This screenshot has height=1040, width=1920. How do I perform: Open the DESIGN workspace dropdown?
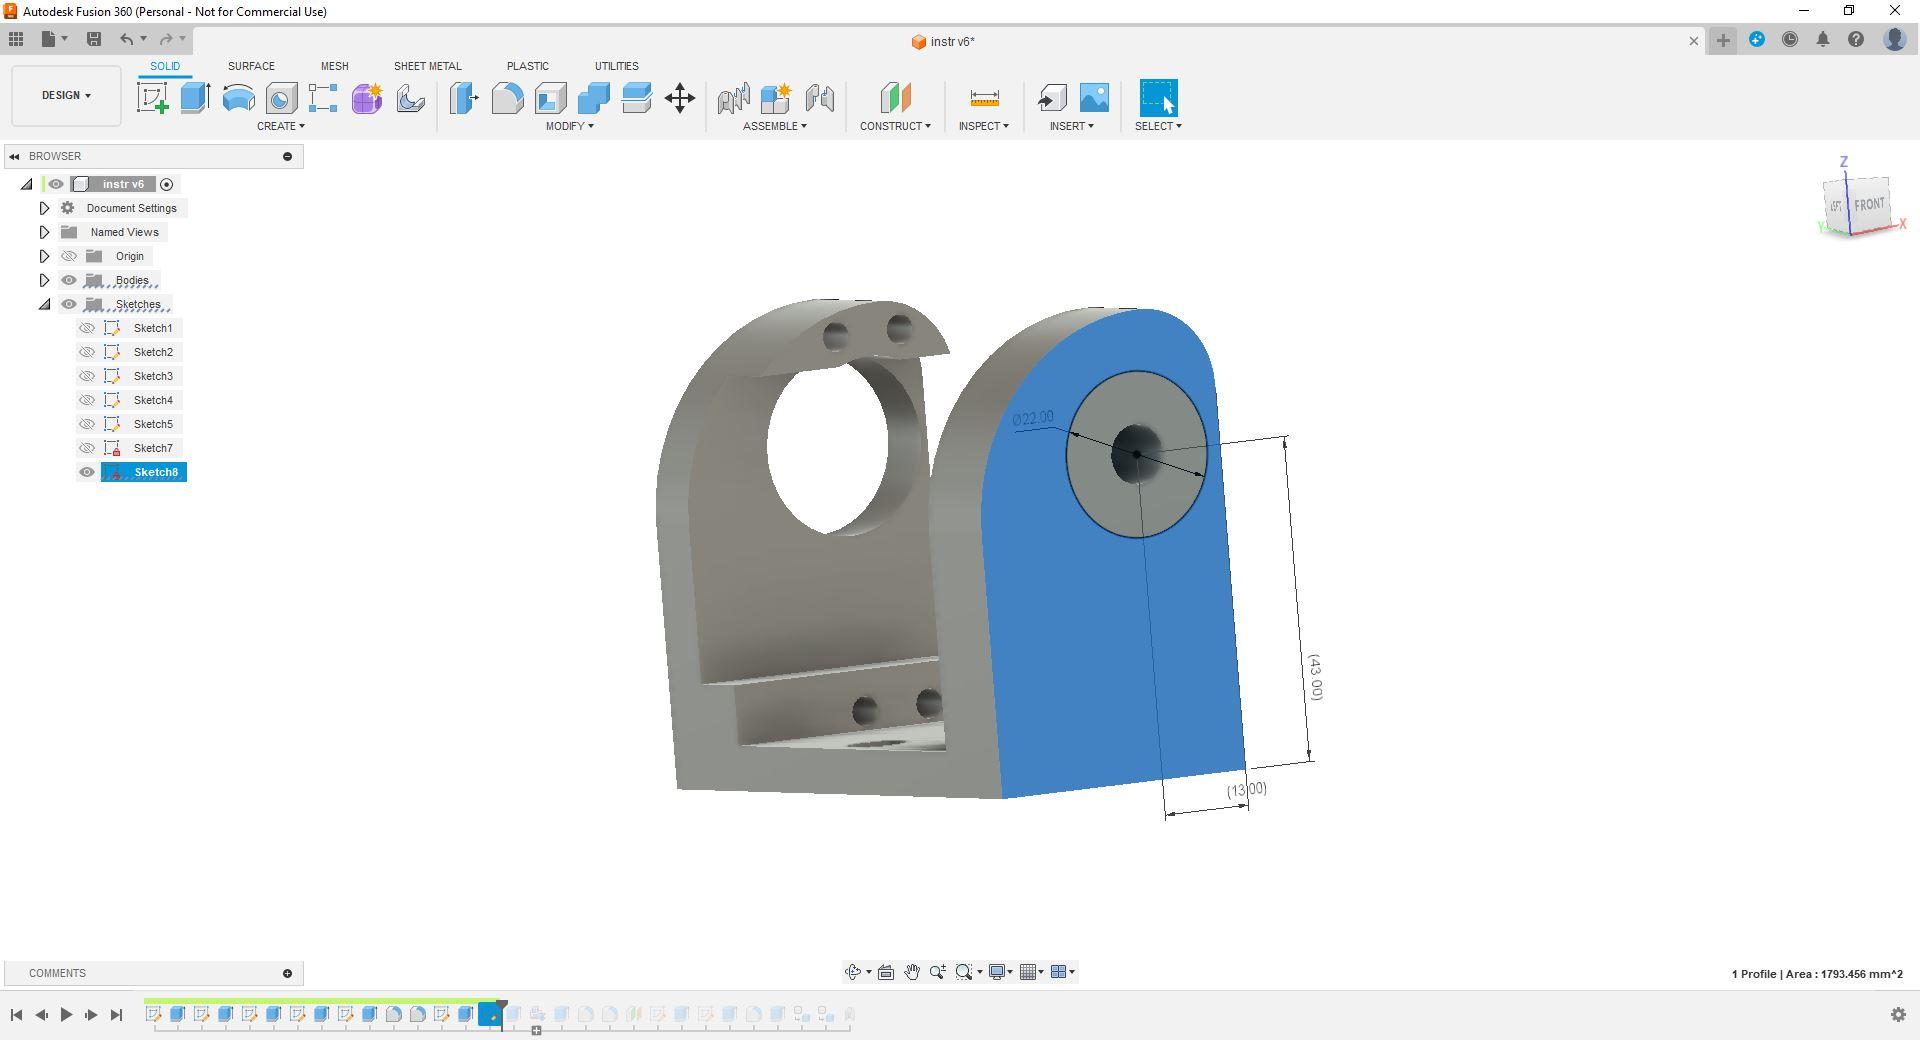[x=66, y=96]
